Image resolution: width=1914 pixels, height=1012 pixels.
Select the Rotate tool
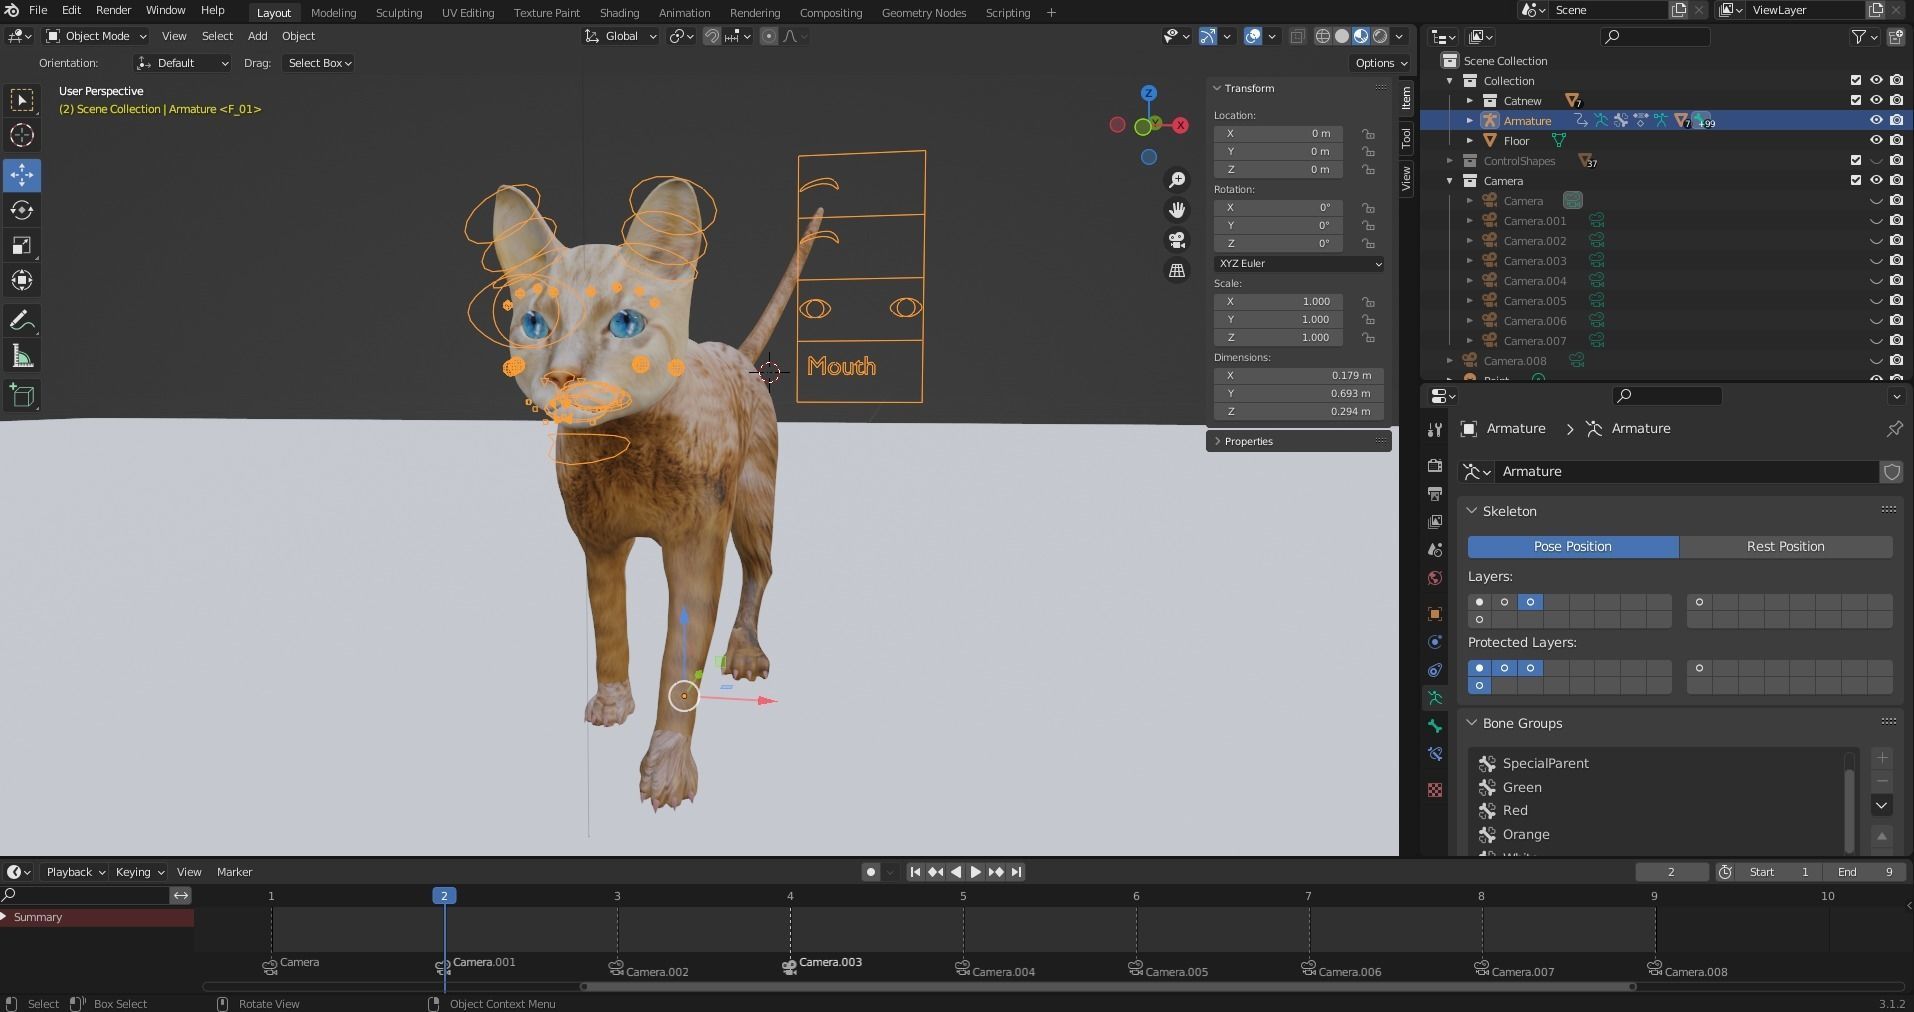22,210
